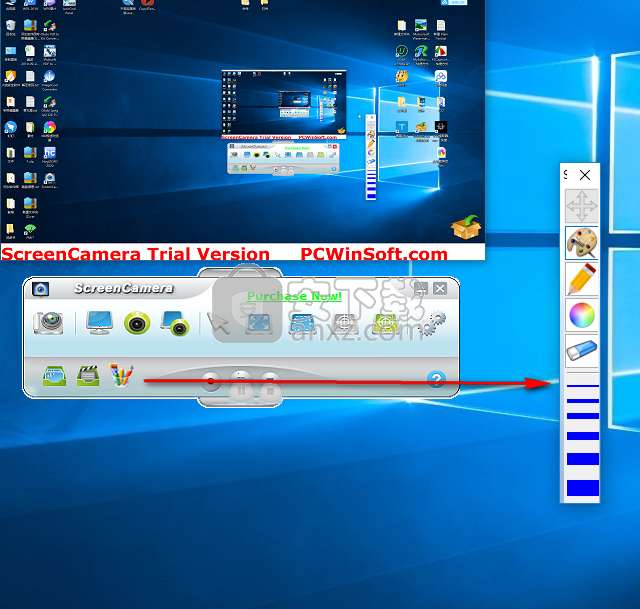Screen dimensions: 640x609
Task: Take a snapshot with the camera icon
Action: (49, 323)
